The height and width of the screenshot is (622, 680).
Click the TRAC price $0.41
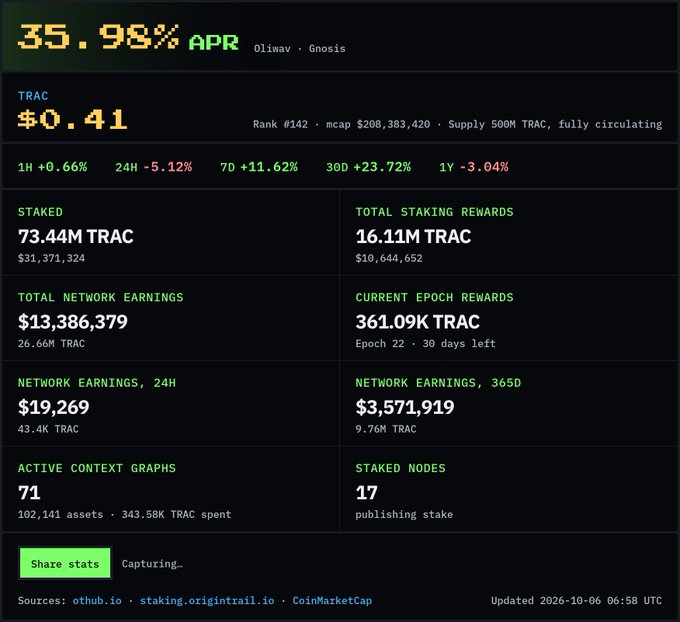pyautogui.click(x=72, y=119)
